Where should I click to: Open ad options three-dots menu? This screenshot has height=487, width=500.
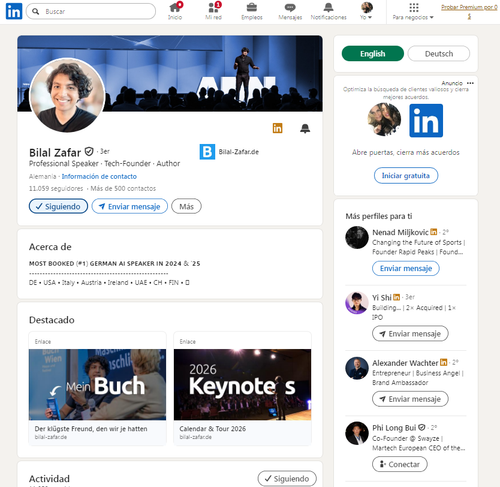click(x=470, y=83)
